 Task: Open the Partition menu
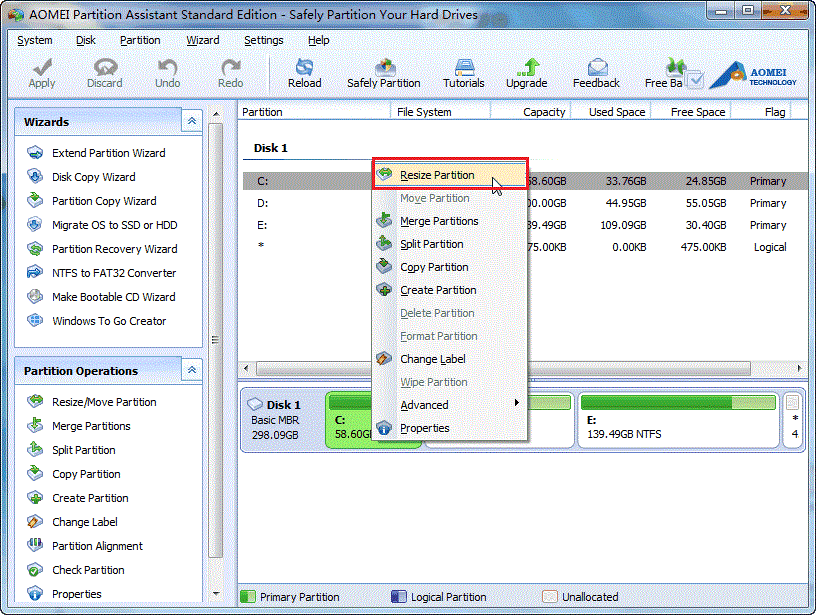pos(140,40)
